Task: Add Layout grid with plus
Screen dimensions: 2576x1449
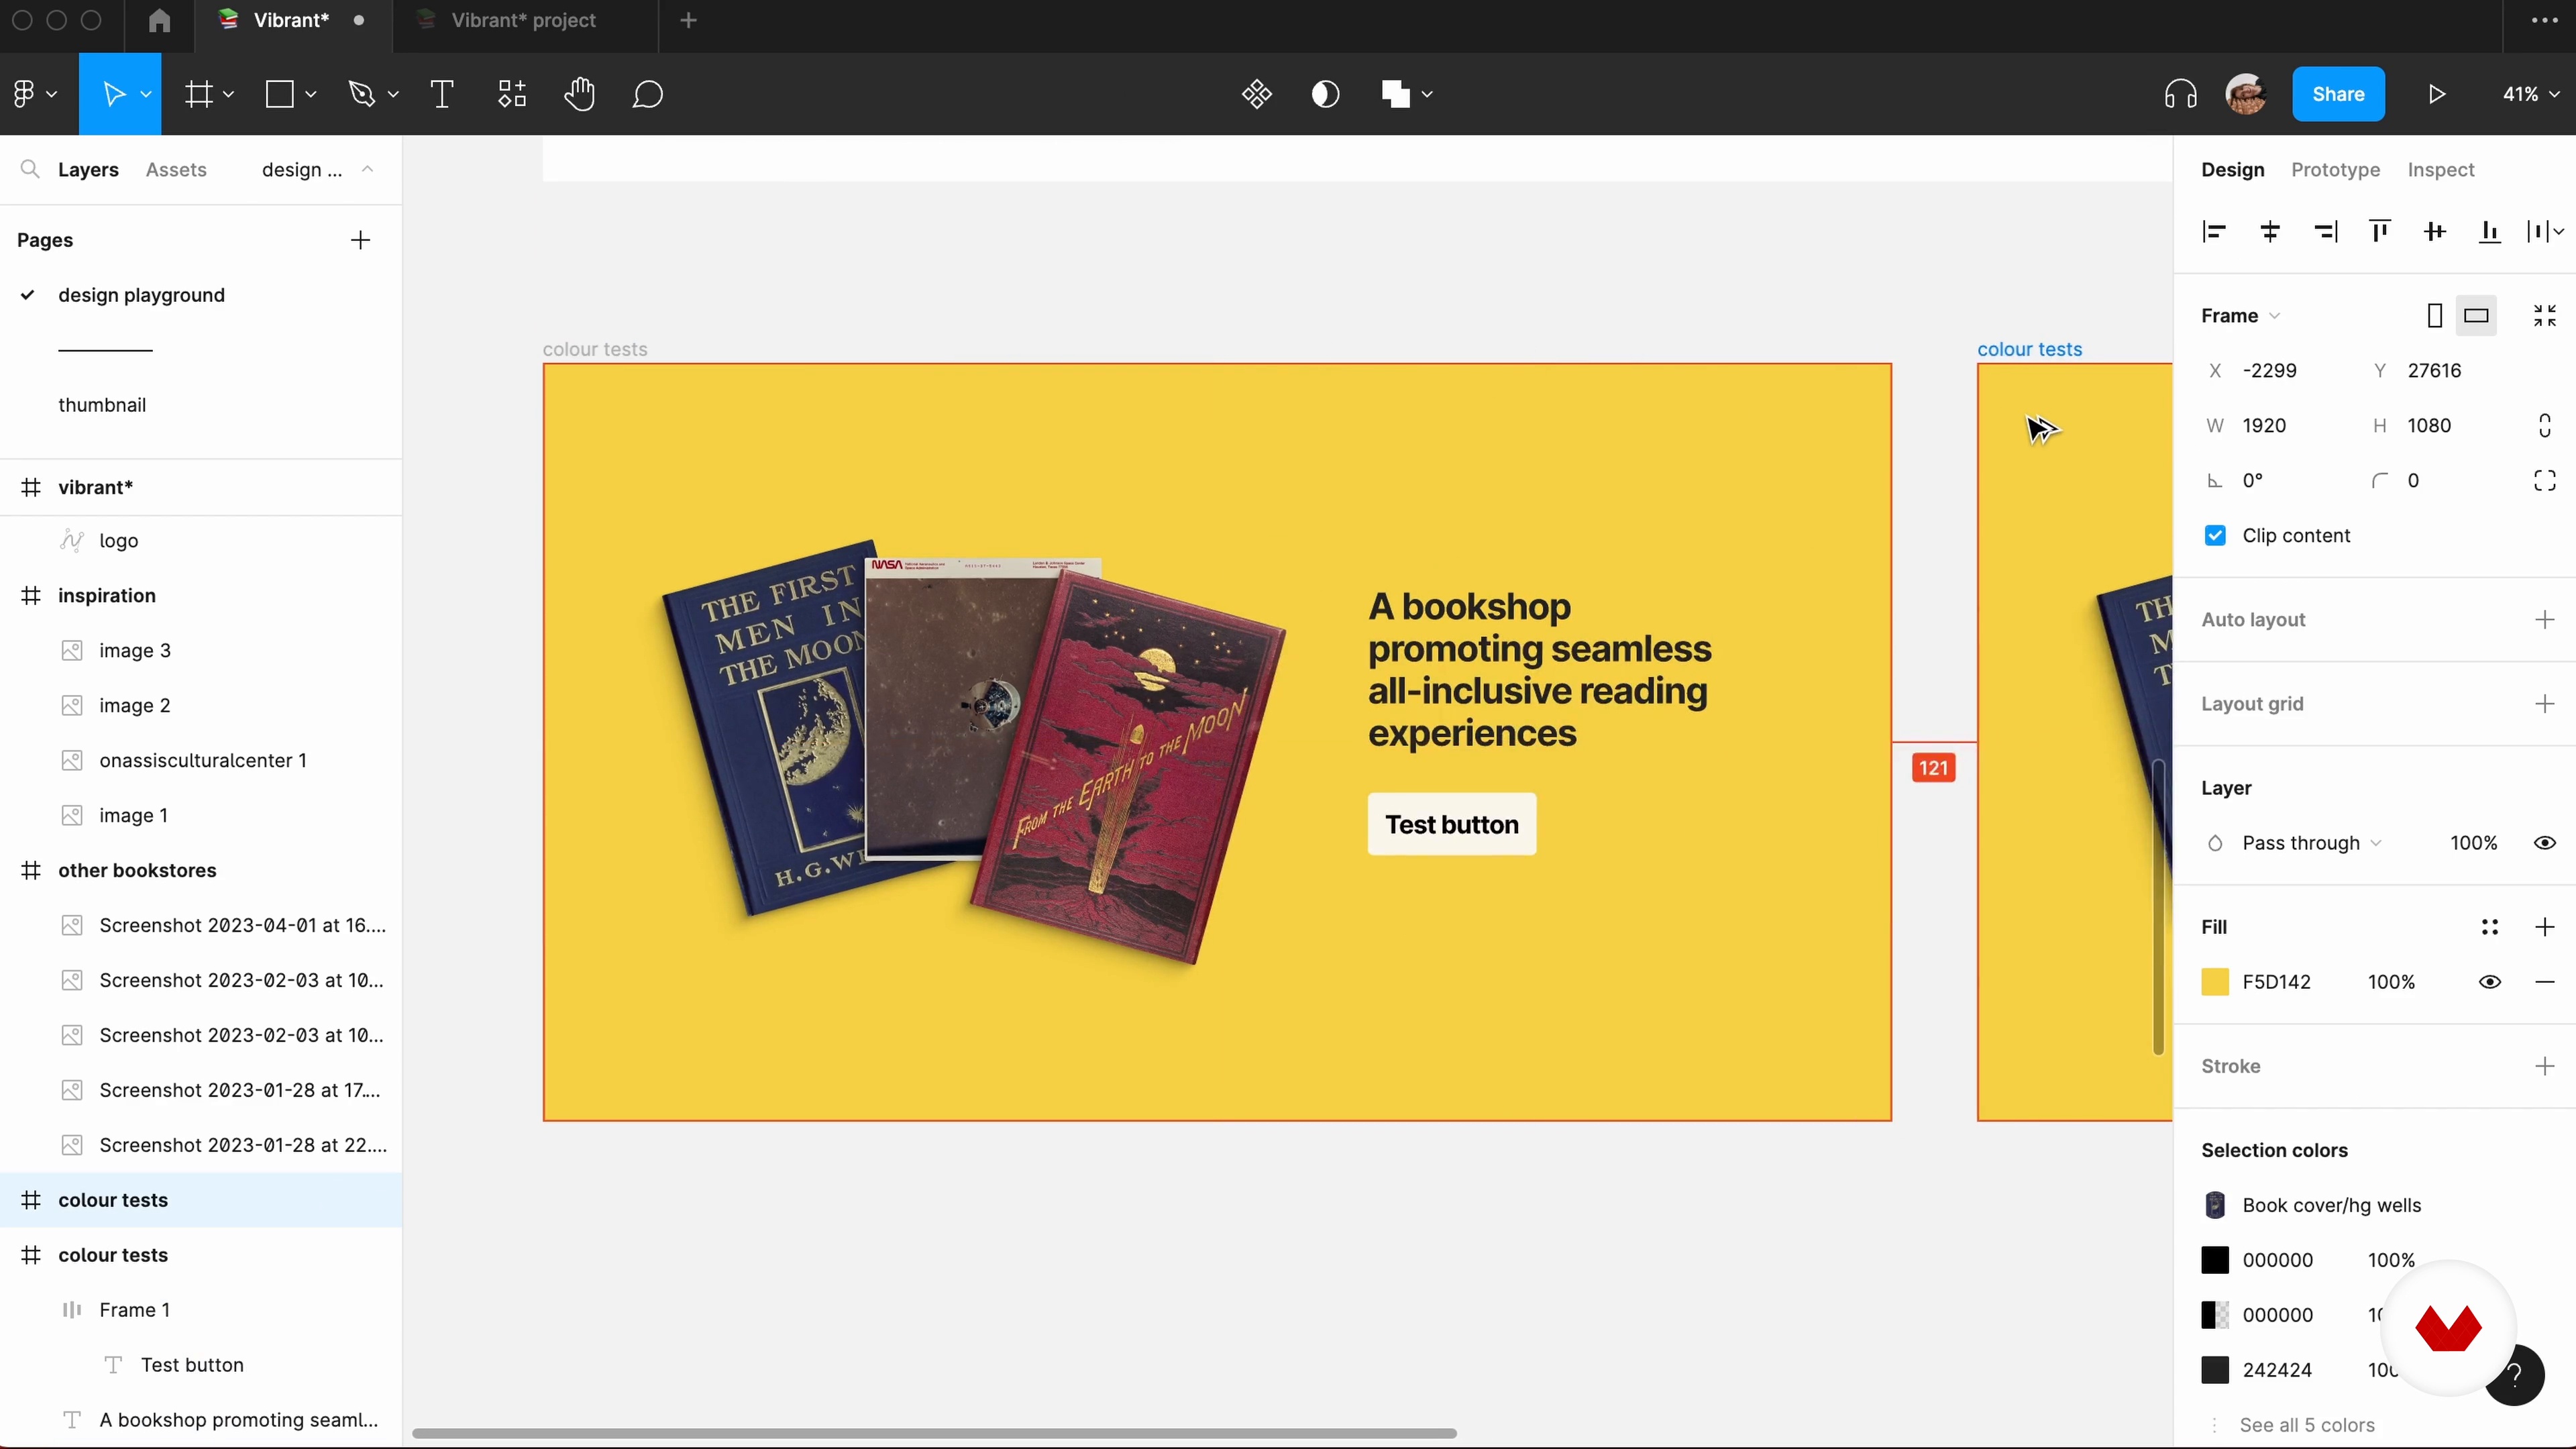Action: coord(2545,704)
